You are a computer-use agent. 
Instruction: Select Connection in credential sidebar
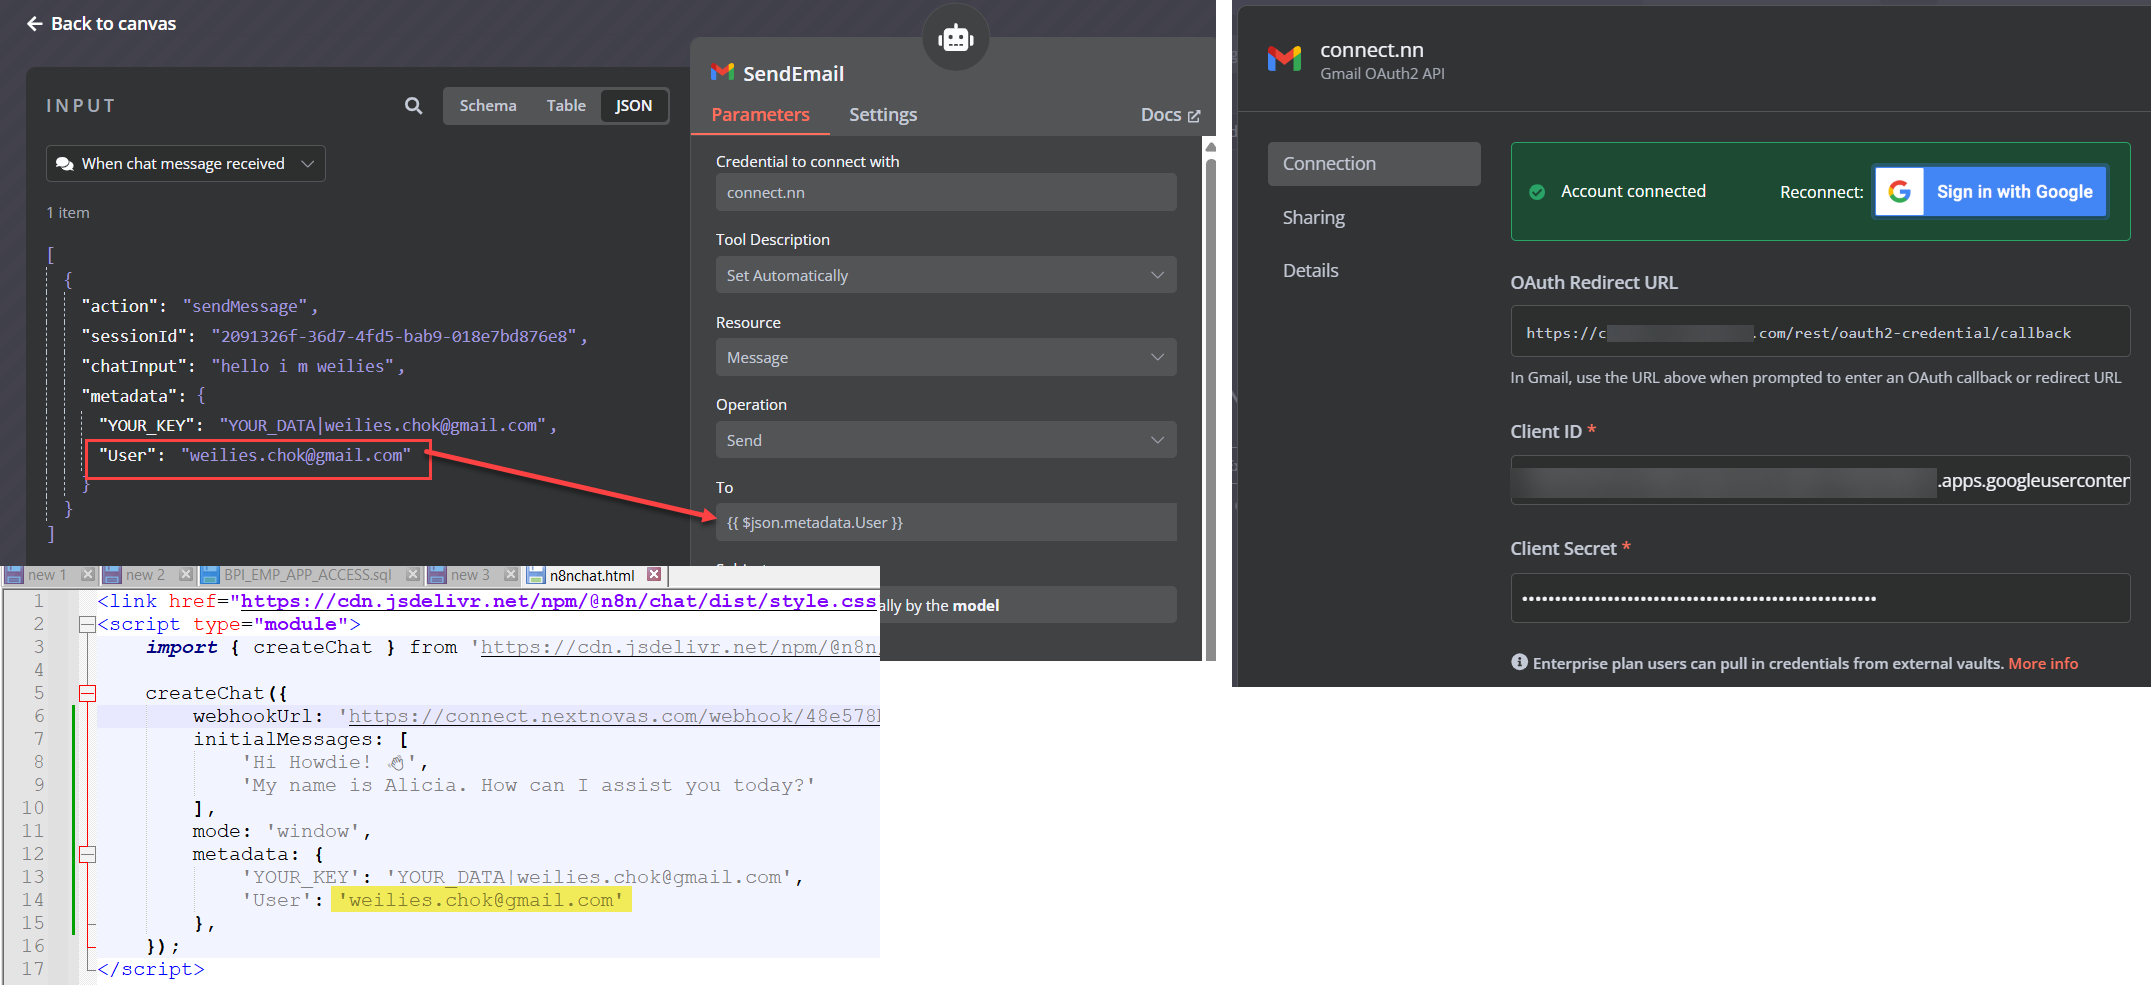click(1374, 164)
